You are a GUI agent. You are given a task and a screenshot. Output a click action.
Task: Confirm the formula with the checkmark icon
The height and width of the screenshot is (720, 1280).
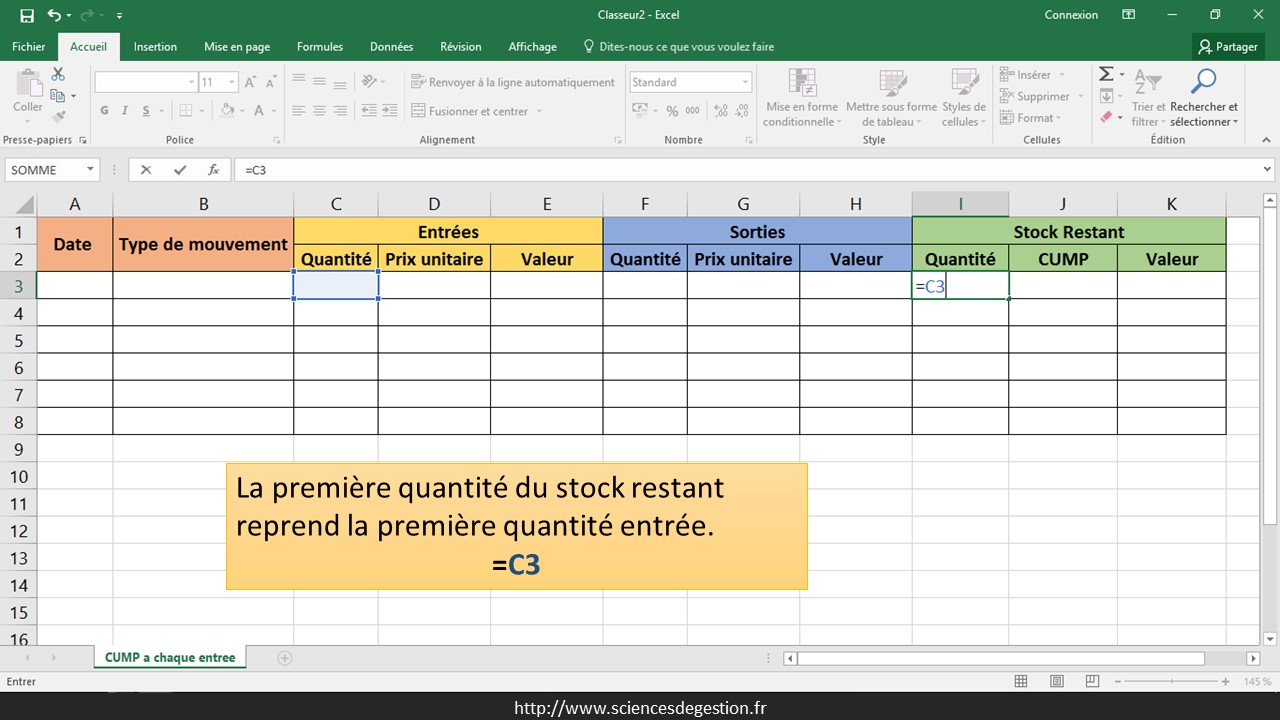tap(180, 170)
